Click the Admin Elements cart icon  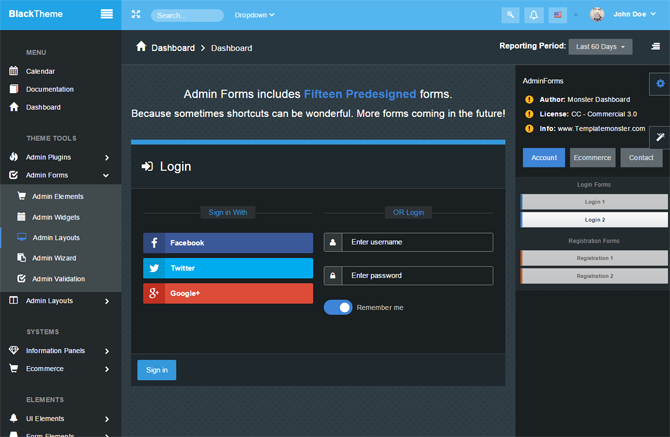pyautogui.click(x=21, y=196)
